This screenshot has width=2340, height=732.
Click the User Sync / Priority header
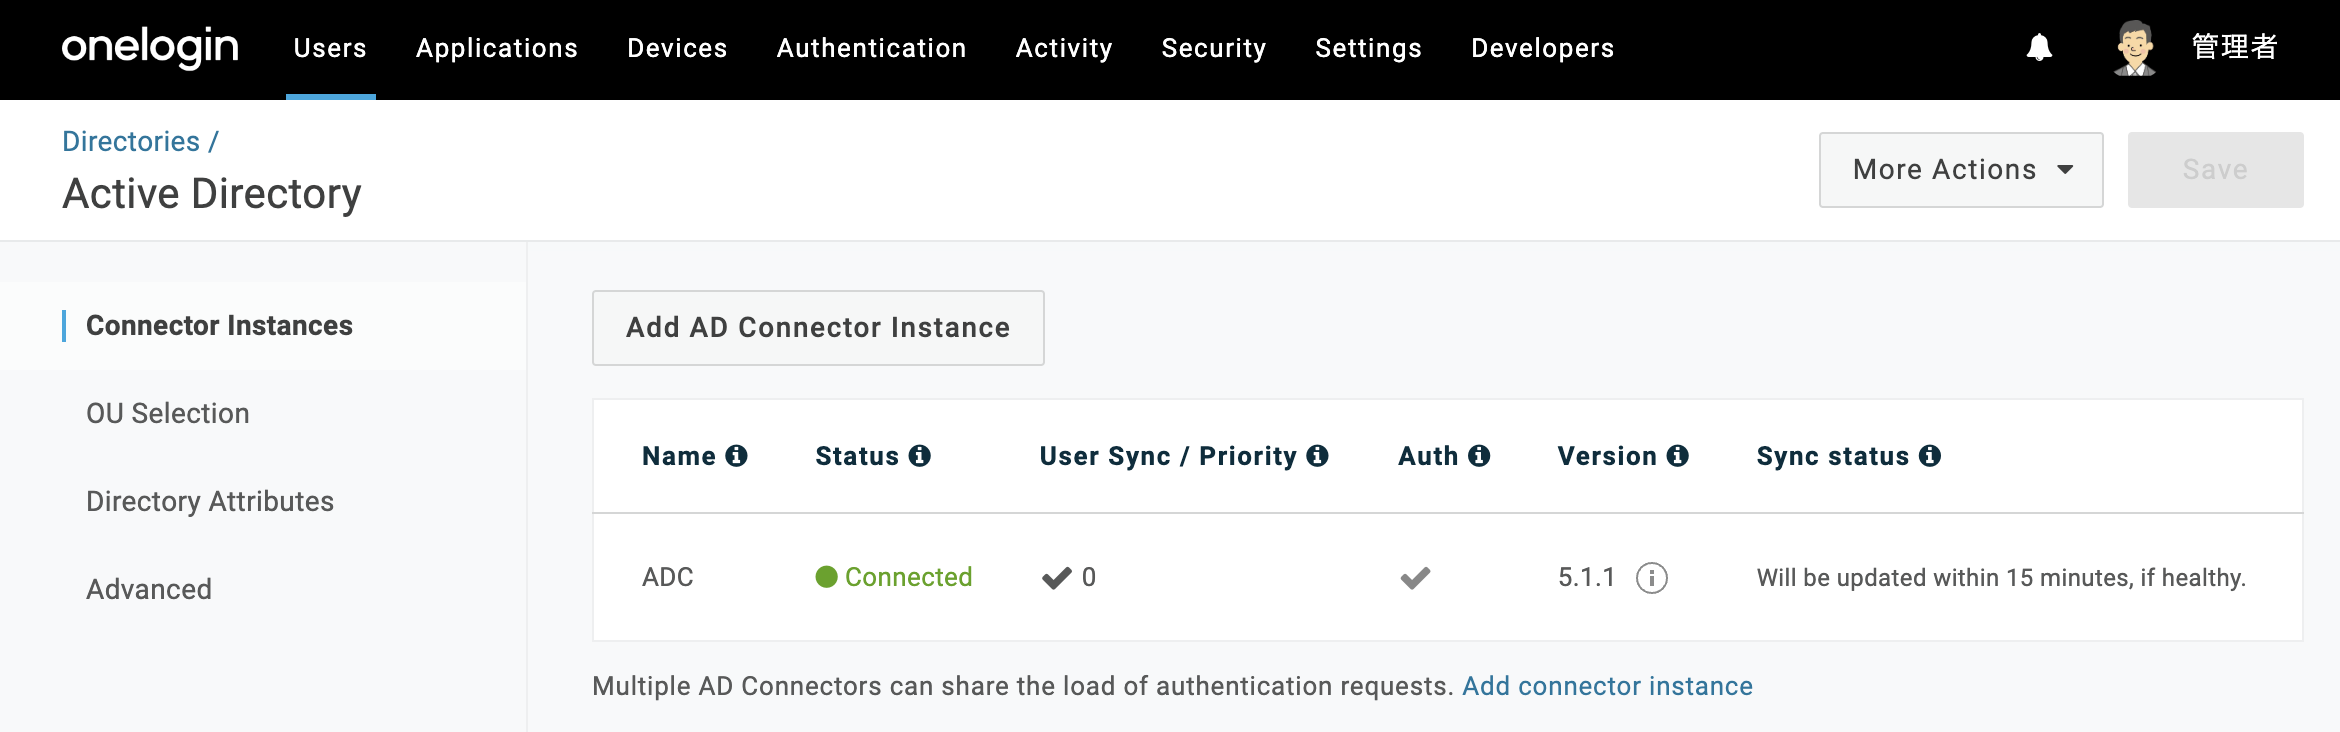pyautogui.click(x=1168, y=456)
